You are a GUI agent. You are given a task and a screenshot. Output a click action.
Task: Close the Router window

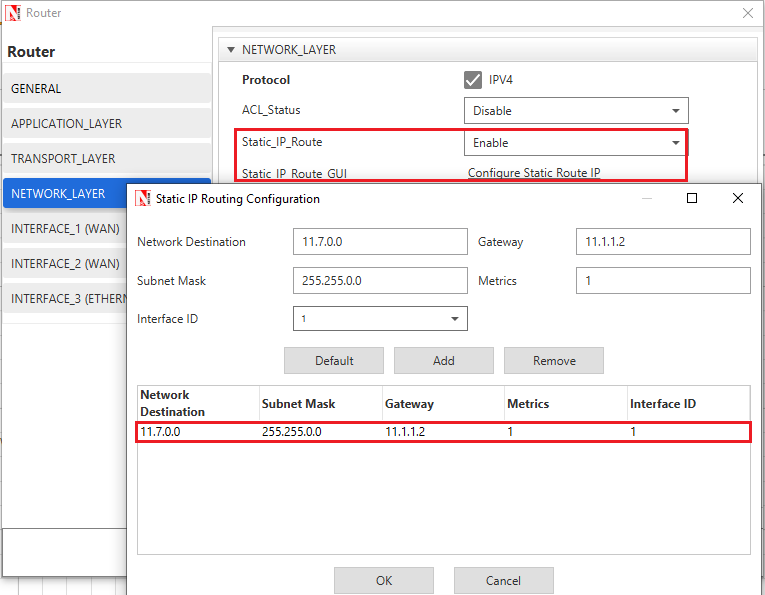pyautogui.click(x=747, y=13)
